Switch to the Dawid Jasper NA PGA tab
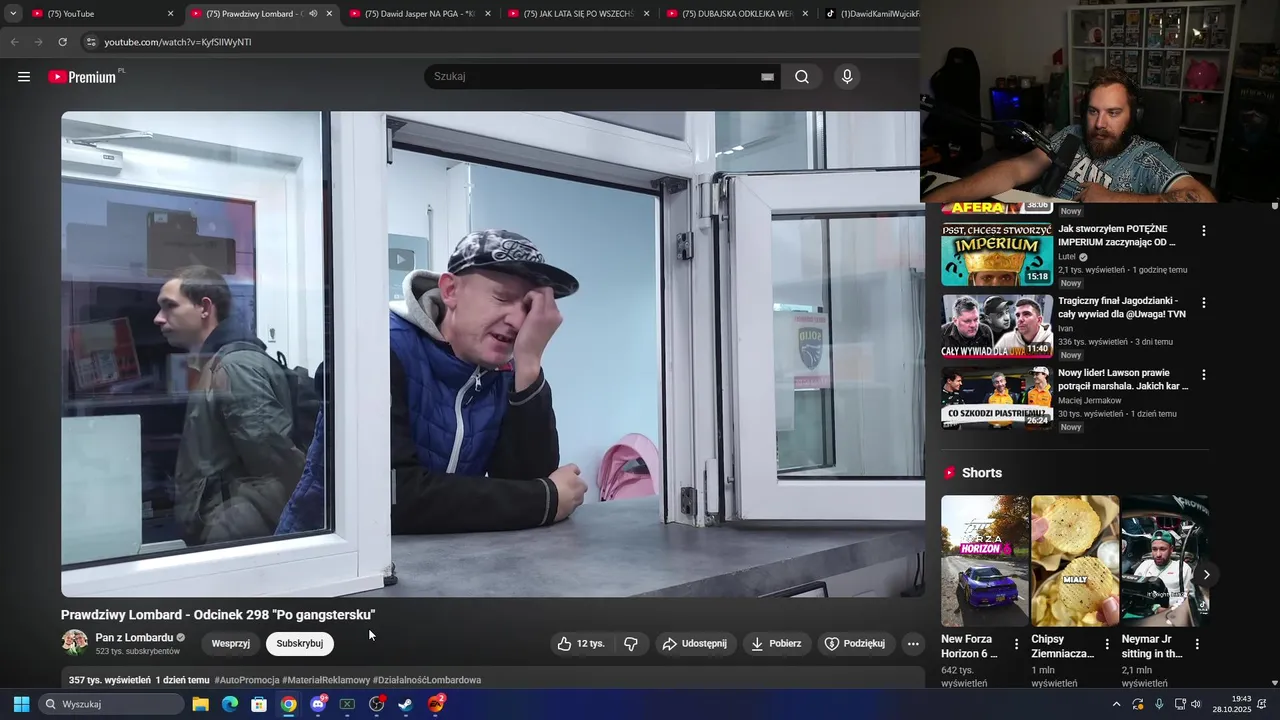This screenshot has width=1280, height=720. 420,14
